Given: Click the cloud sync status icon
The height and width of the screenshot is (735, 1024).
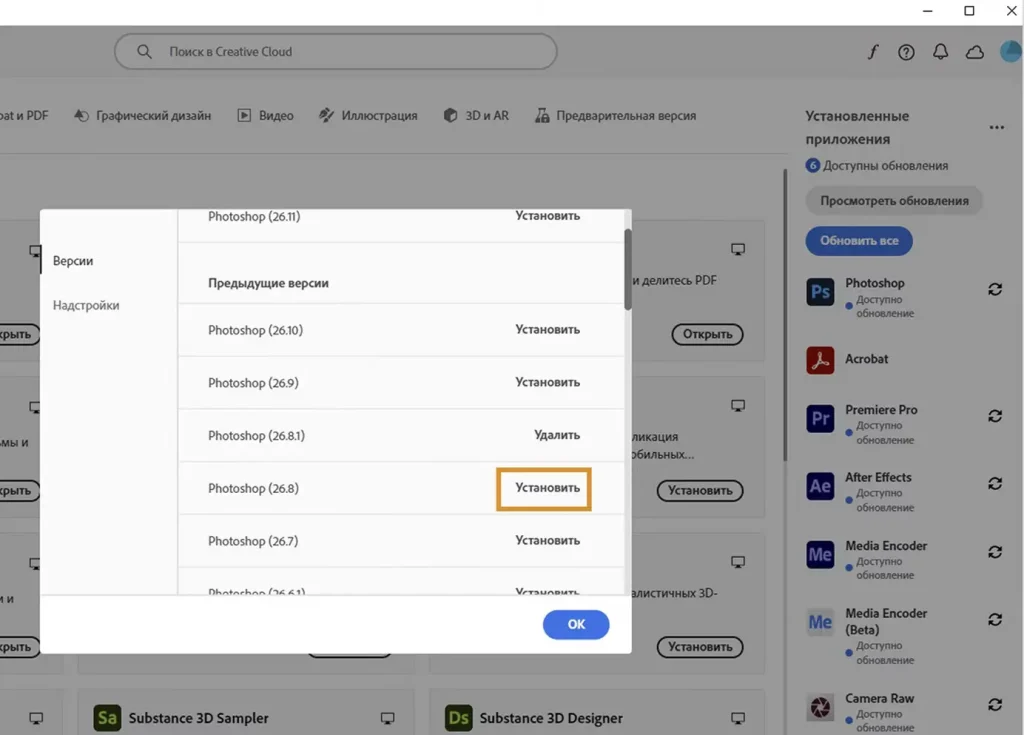Looking at the screenshot, I should 974,53.
